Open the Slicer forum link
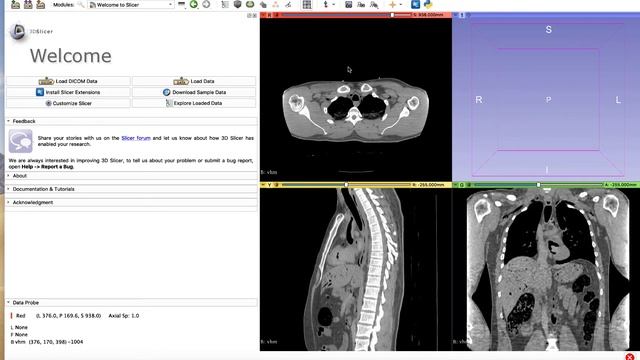 coord(136,138)
